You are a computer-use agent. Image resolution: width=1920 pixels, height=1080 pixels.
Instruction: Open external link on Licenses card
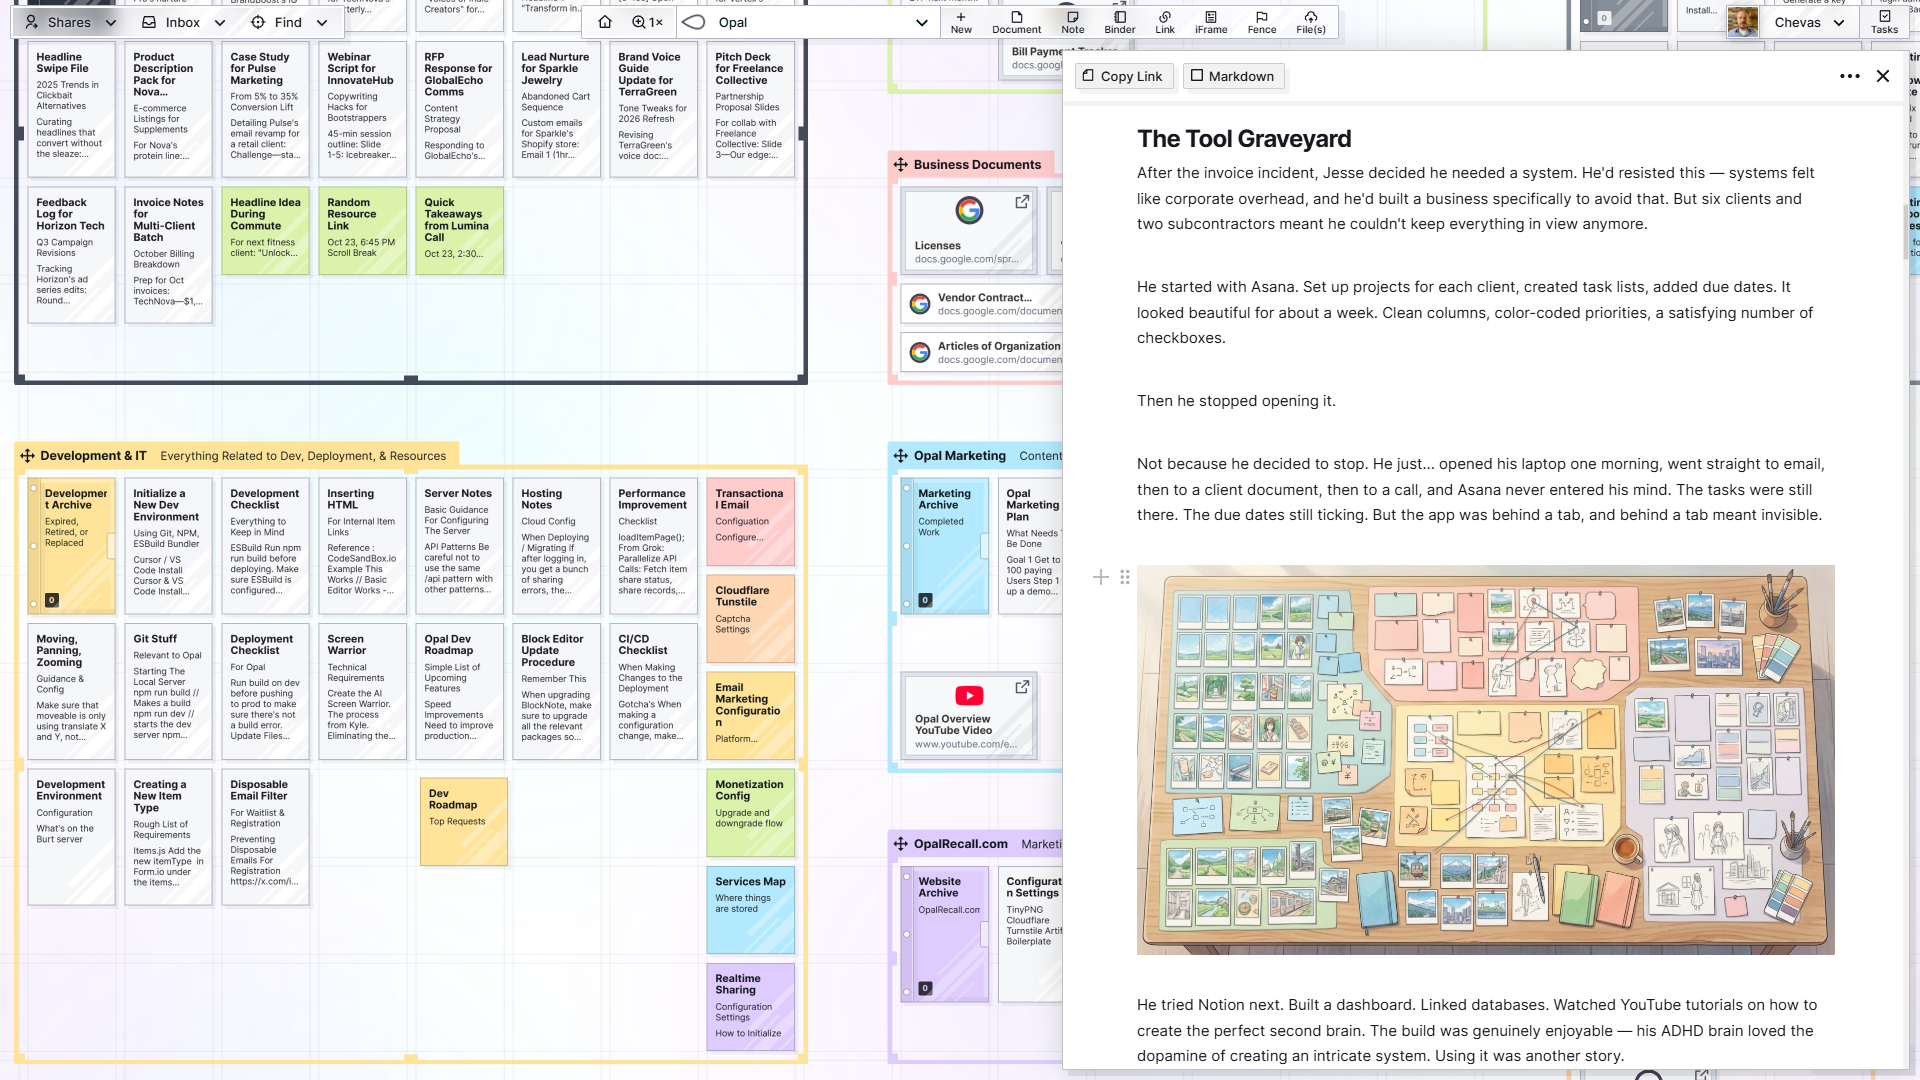pyautogui.click(x=1022, y=202)
